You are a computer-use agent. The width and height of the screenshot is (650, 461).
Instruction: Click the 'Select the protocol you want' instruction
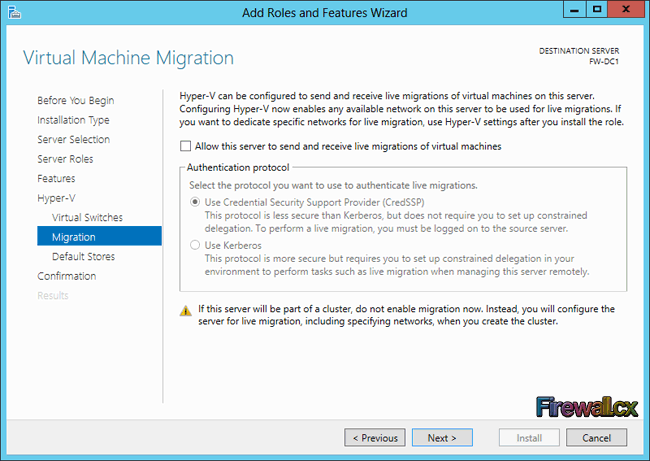(333, 185)
